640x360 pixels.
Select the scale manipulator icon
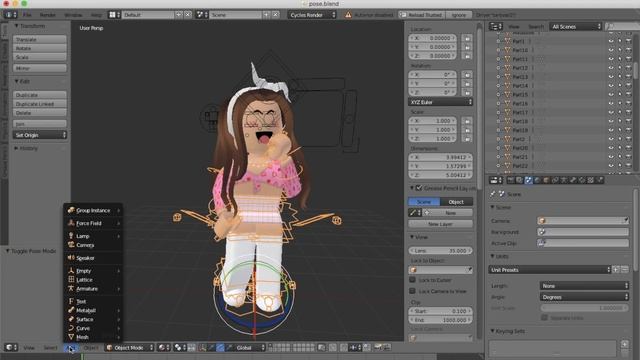point(229,347)
